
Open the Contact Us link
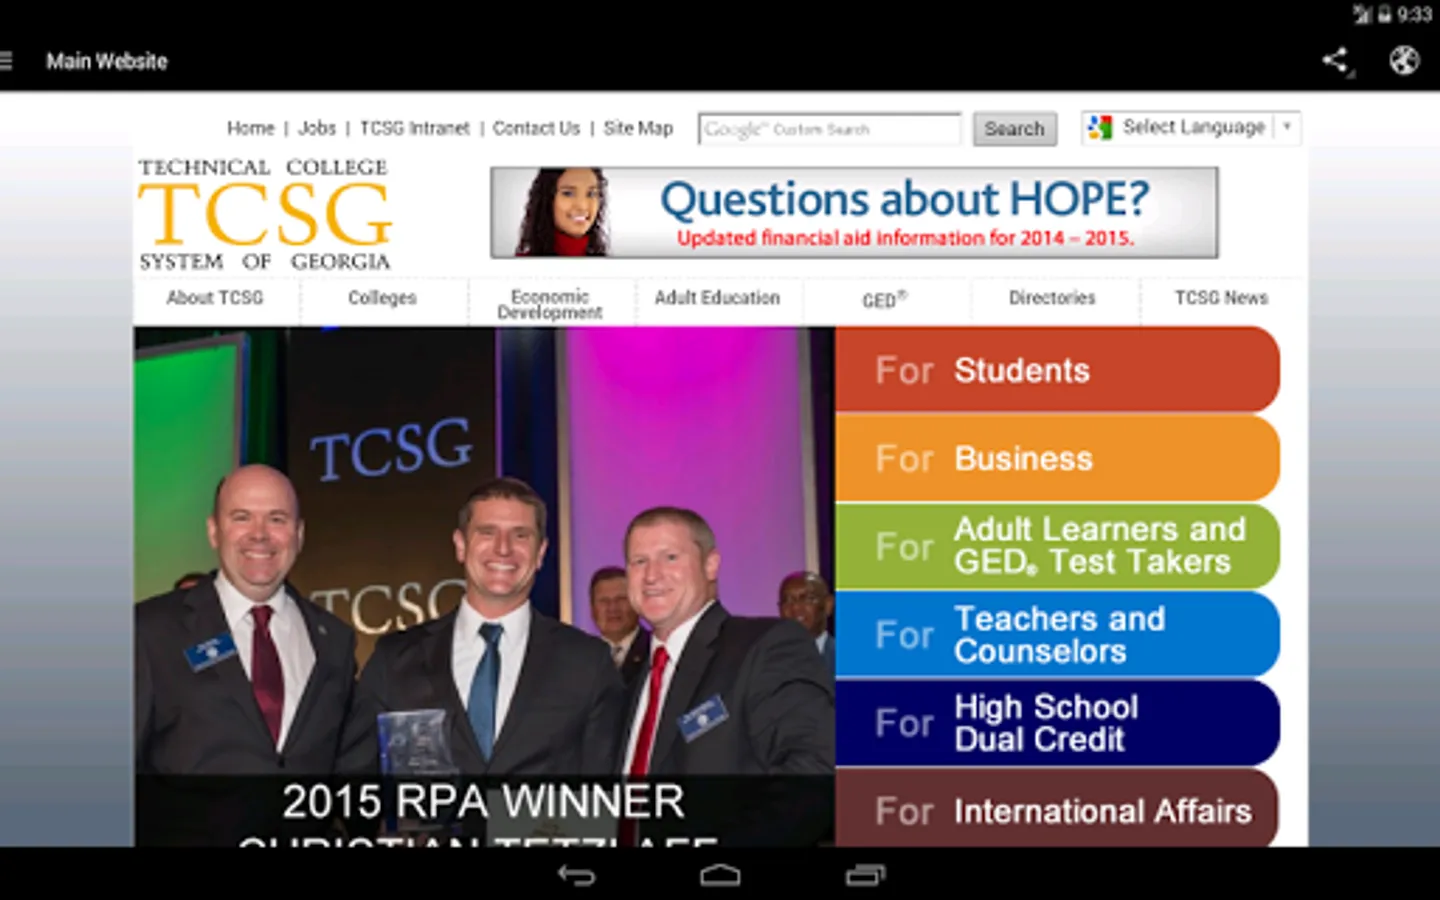coord(536,128)
